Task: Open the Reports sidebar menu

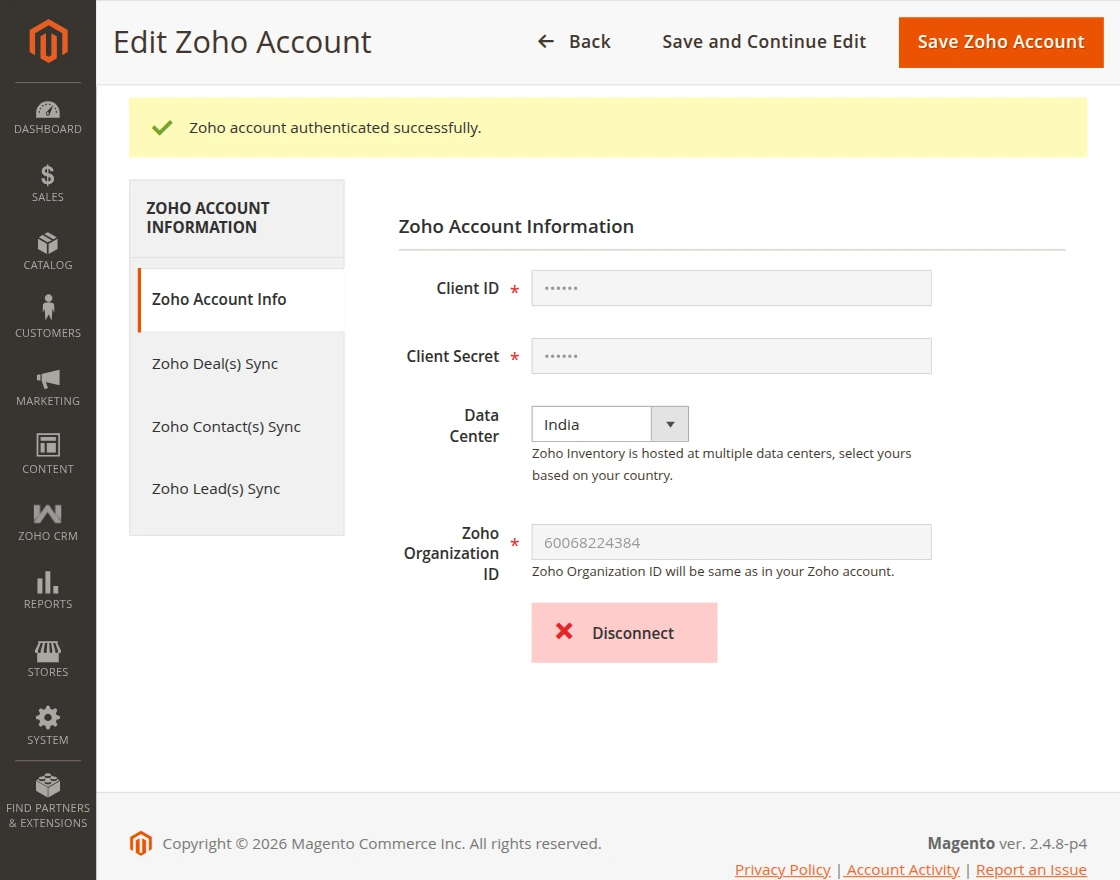Action: (x=48, y=590)
